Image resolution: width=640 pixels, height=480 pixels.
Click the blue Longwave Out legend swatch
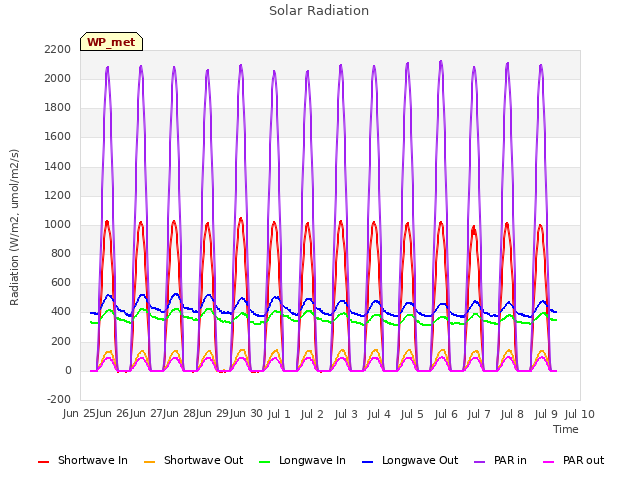pyautogui.click(x=367, y=462)
